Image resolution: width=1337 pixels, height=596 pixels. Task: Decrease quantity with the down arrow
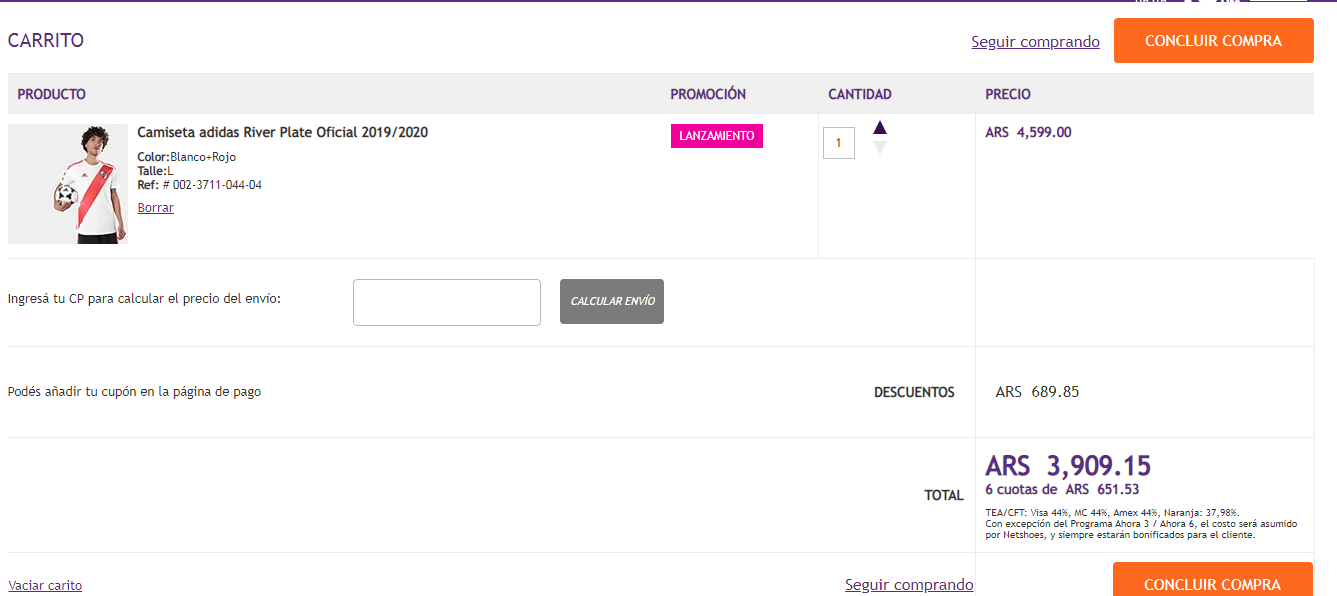880,148
